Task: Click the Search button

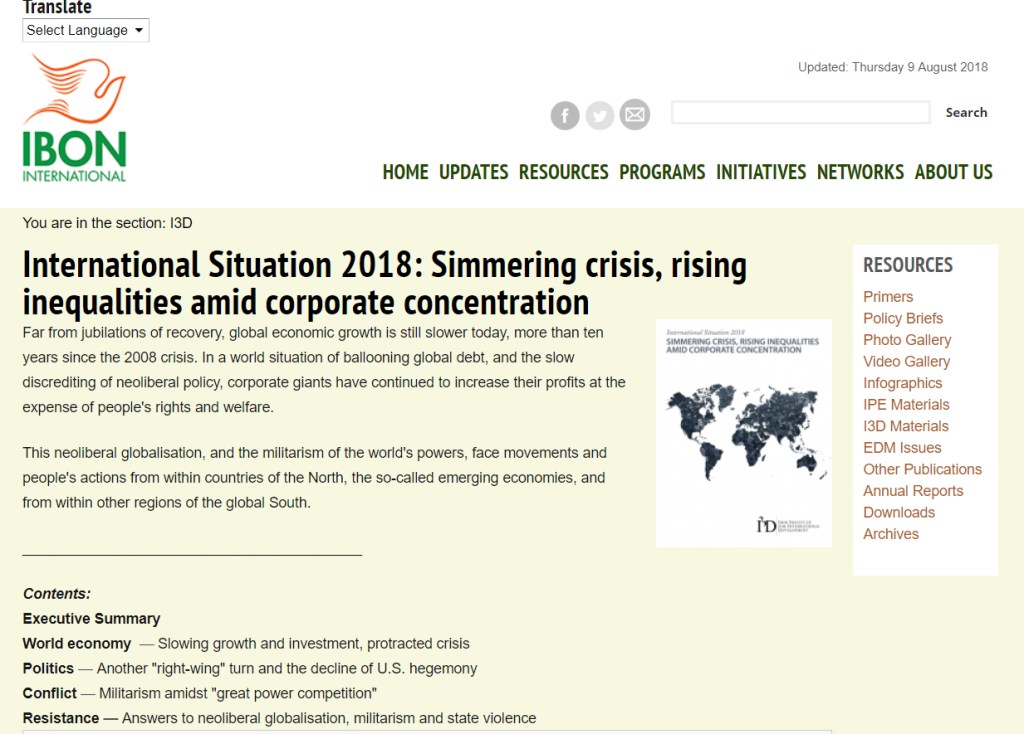Action: click(x=965, y=112)
